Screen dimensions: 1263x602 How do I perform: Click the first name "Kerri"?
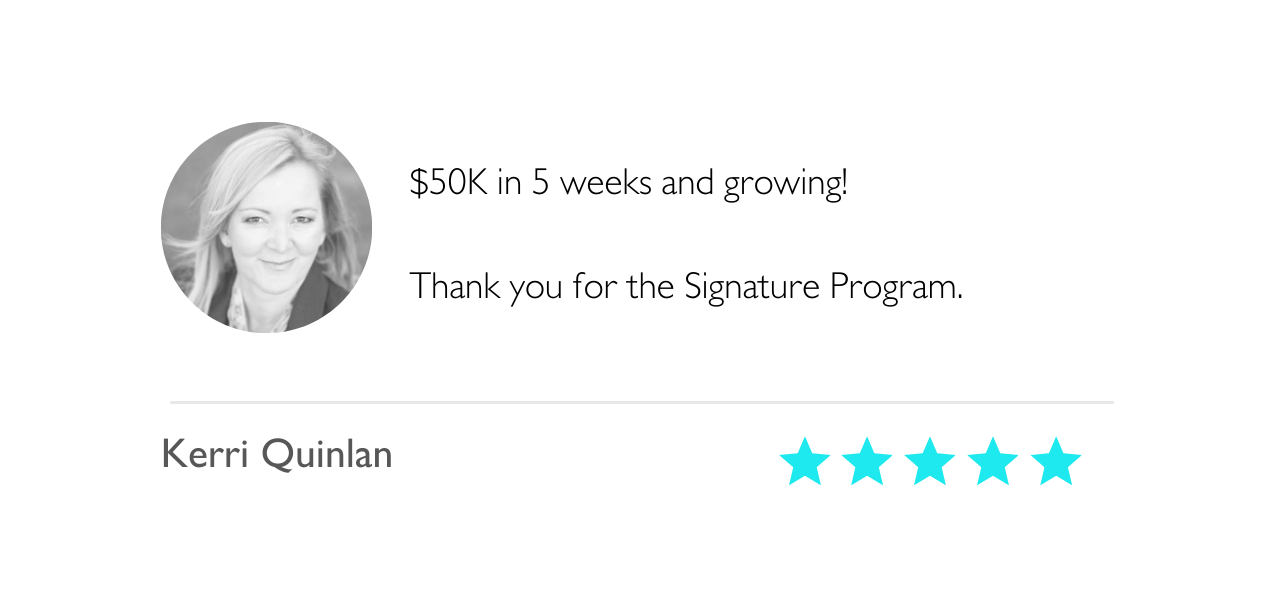click(206, 455)
